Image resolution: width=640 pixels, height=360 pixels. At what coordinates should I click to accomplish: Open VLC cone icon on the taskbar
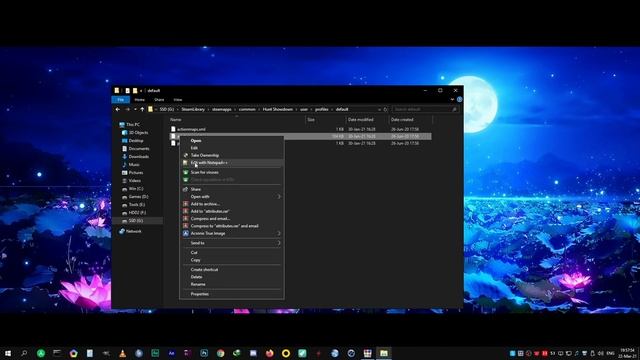pyautogui.click(x=122, y=353)
